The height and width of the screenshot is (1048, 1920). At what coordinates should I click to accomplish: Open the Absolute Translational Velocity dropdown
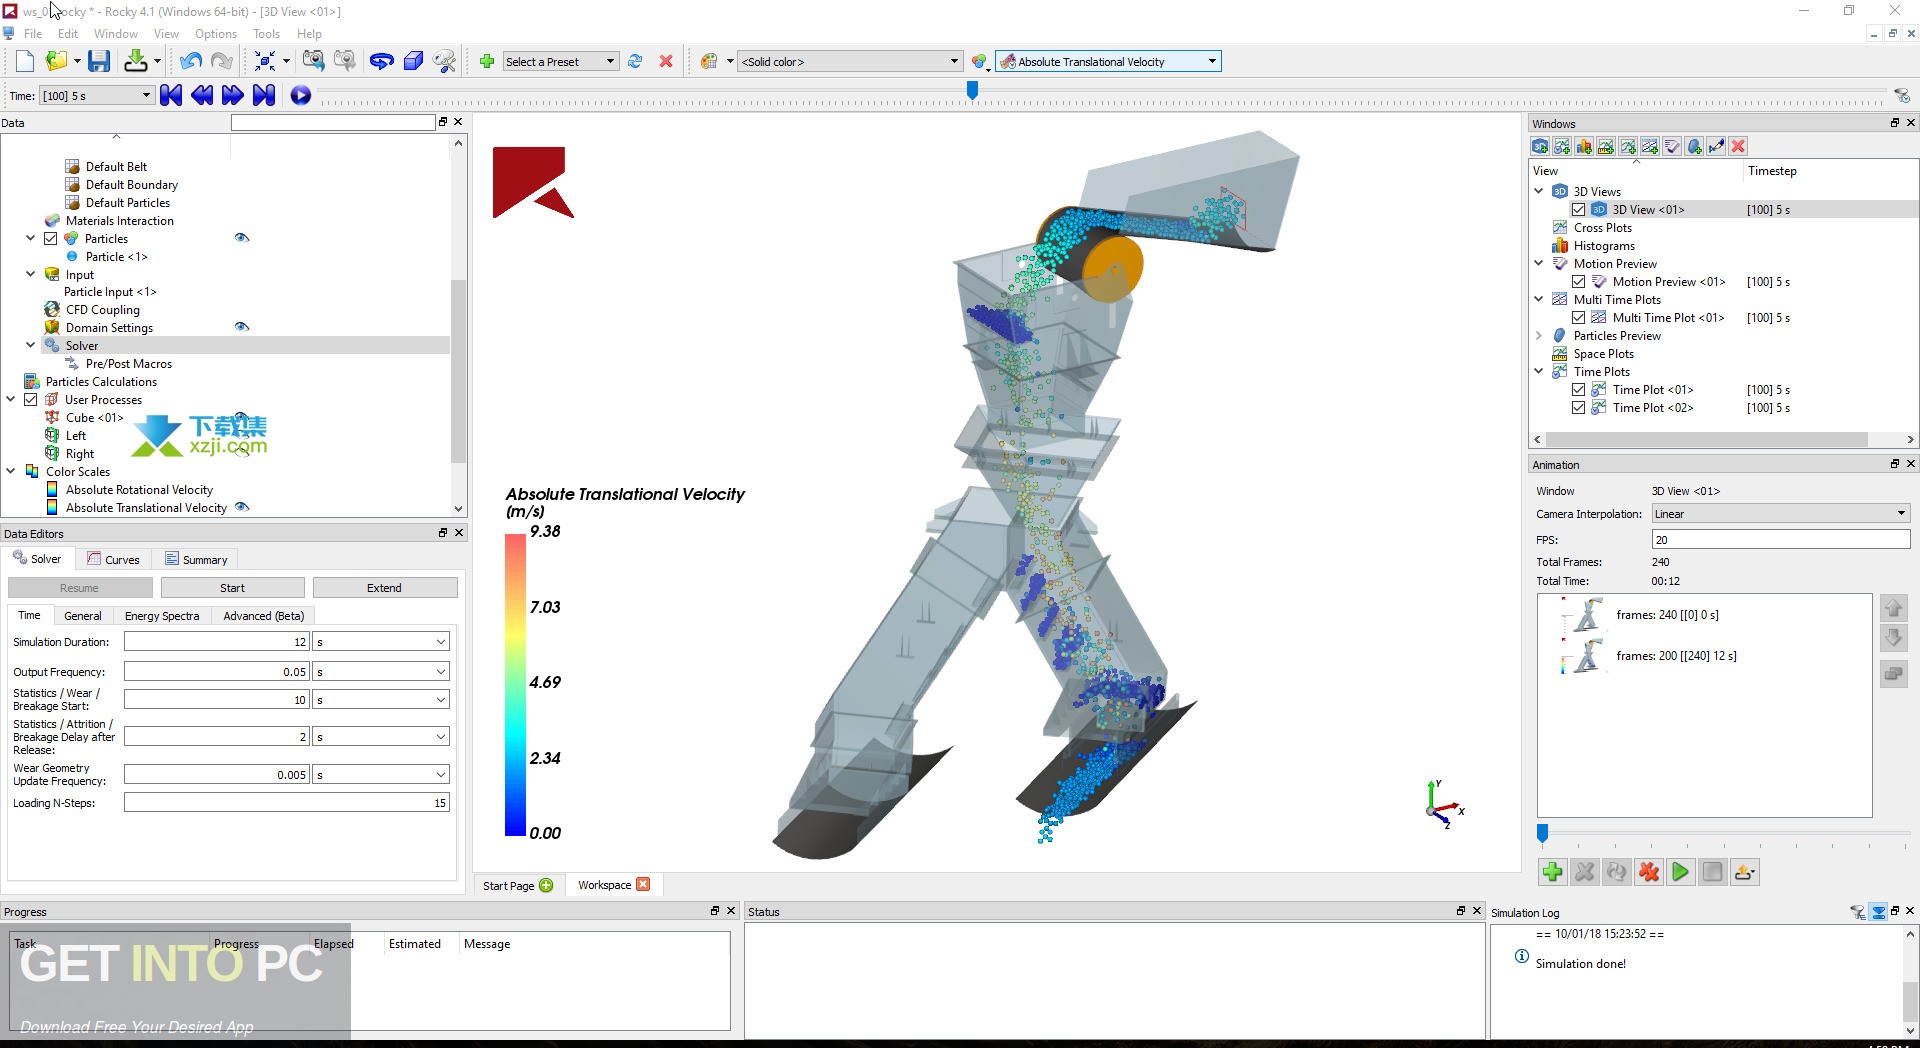click(1108, 61)
